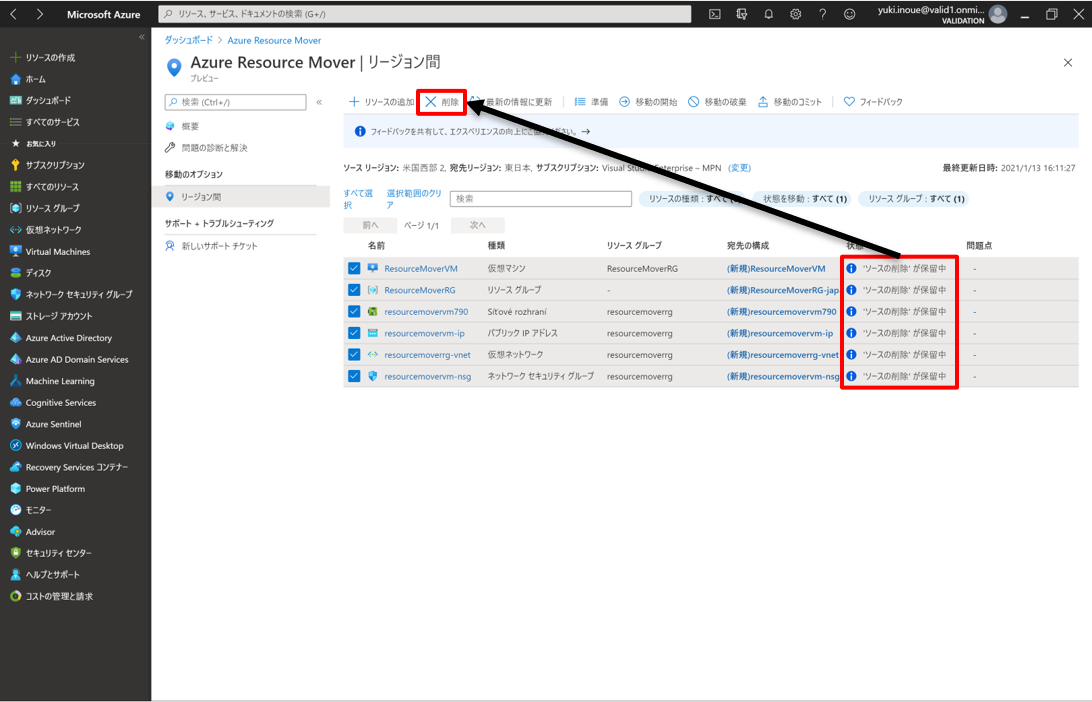
Task: Open Cloud Shell from the top bar
Action: (x=715, y=14)
